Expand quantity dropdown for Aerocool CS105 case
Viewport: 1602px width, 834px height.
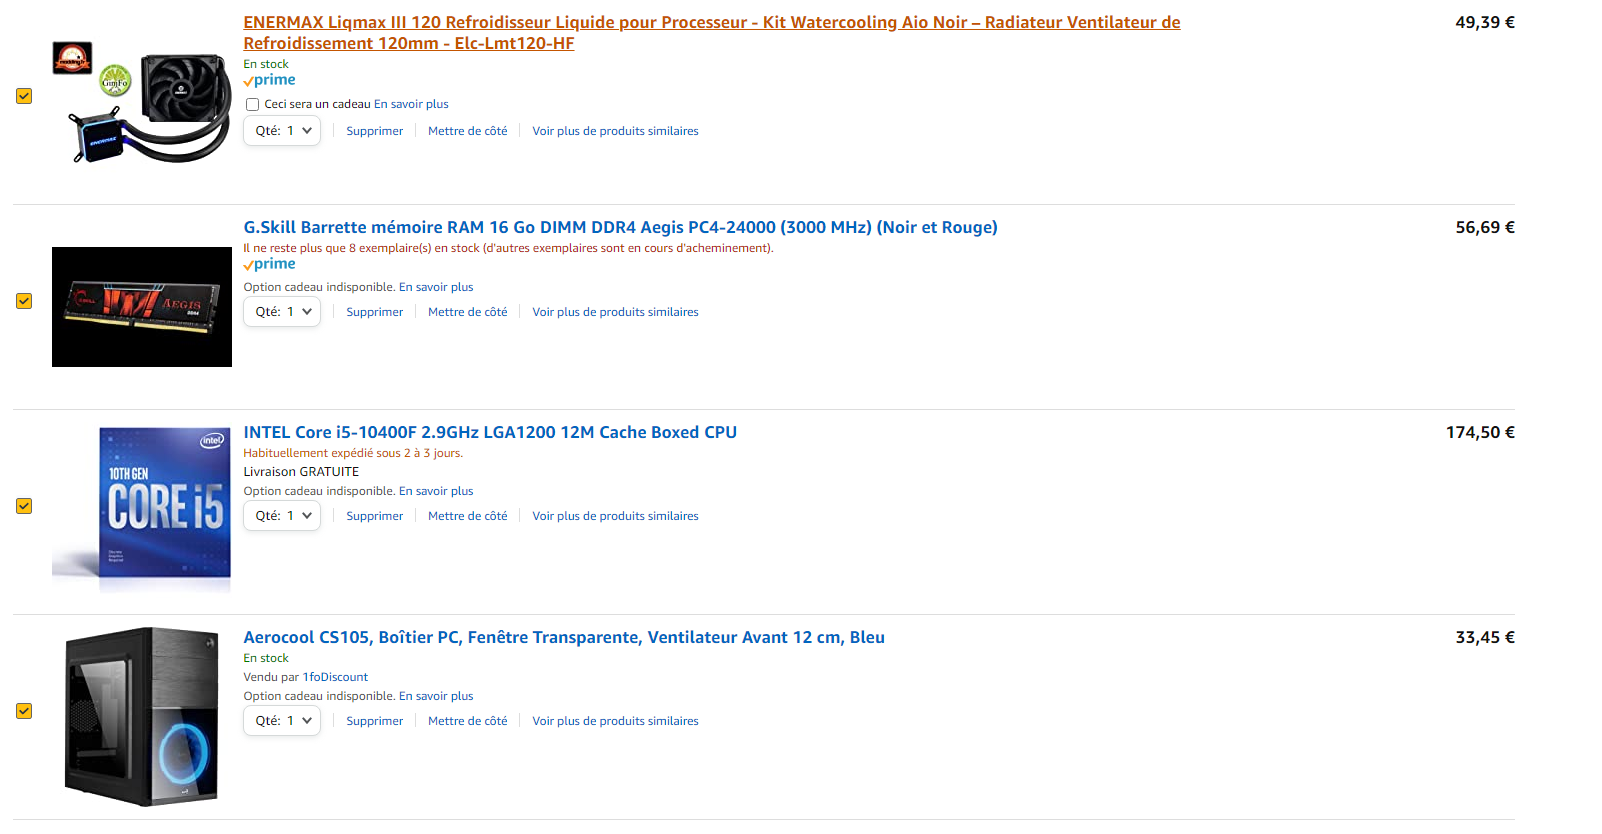[x=282, y=721]
